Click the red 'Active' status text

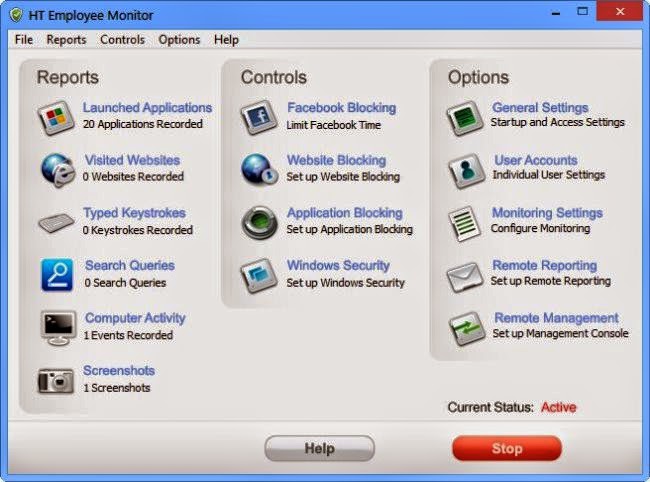(x=558, y=407)
